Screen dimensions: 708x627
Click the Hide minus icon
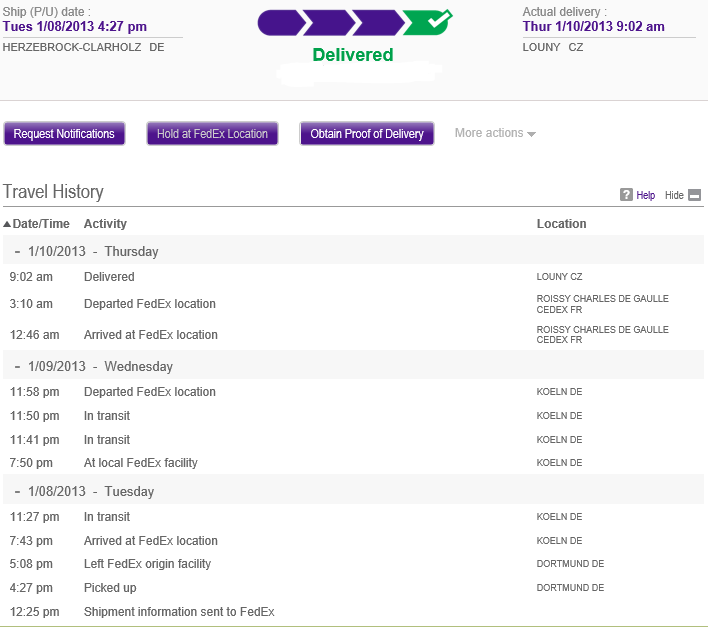(695, 195)
